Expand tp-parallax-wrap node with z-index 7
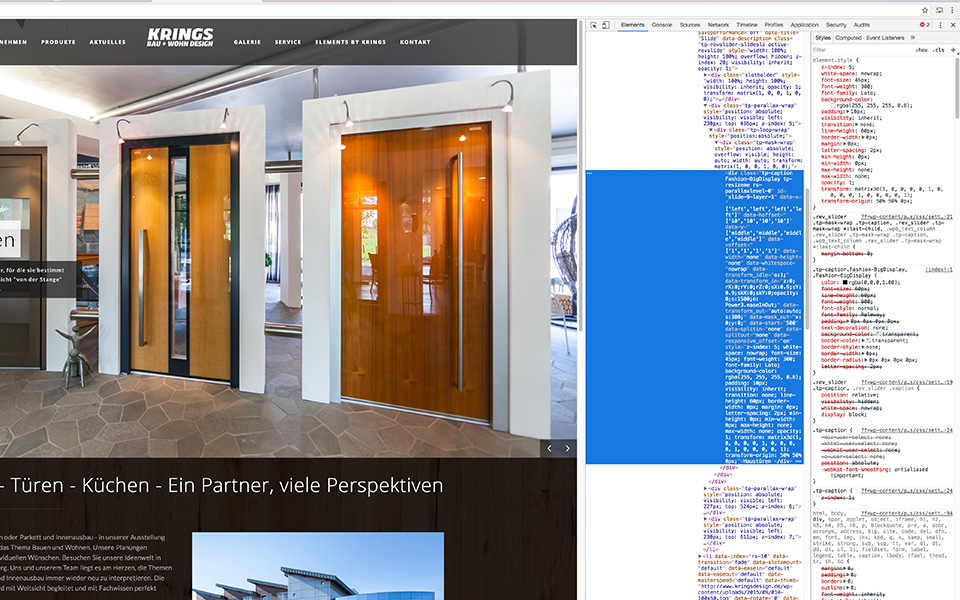Screen dimensions: 960x600 [x=706, y=519]
